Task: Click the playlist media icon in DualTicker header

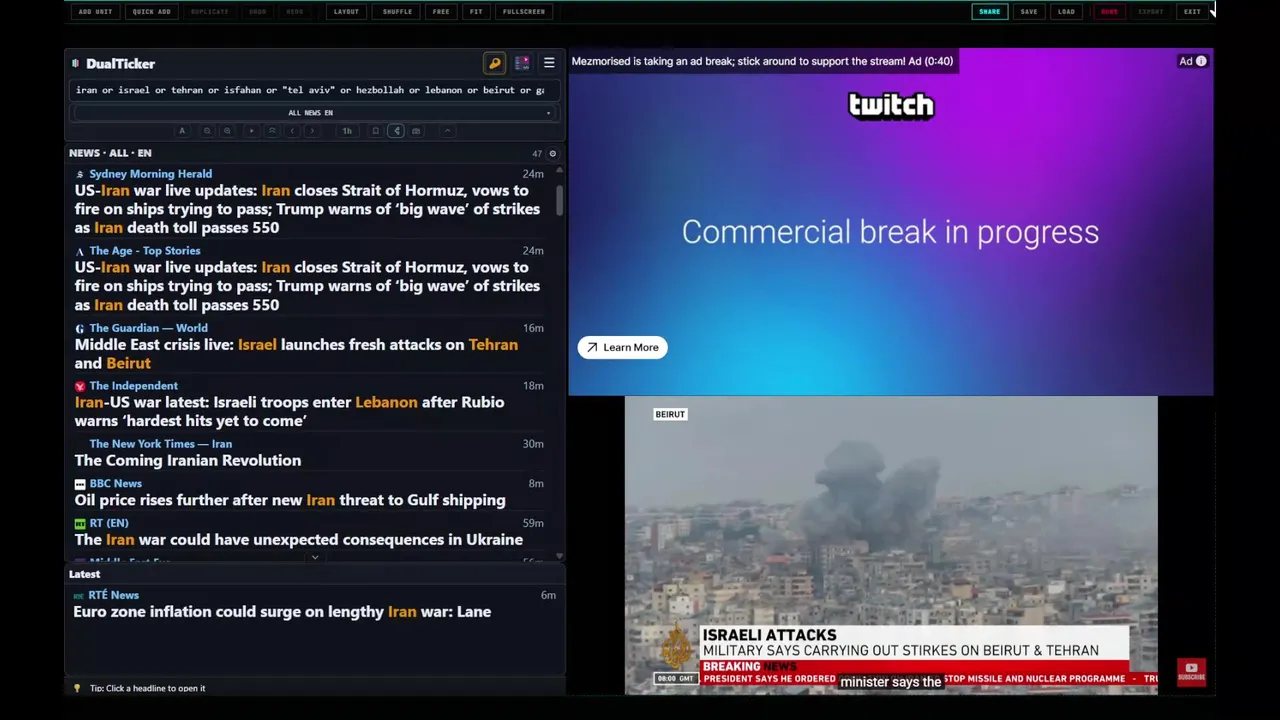Action: pos(522,63)
